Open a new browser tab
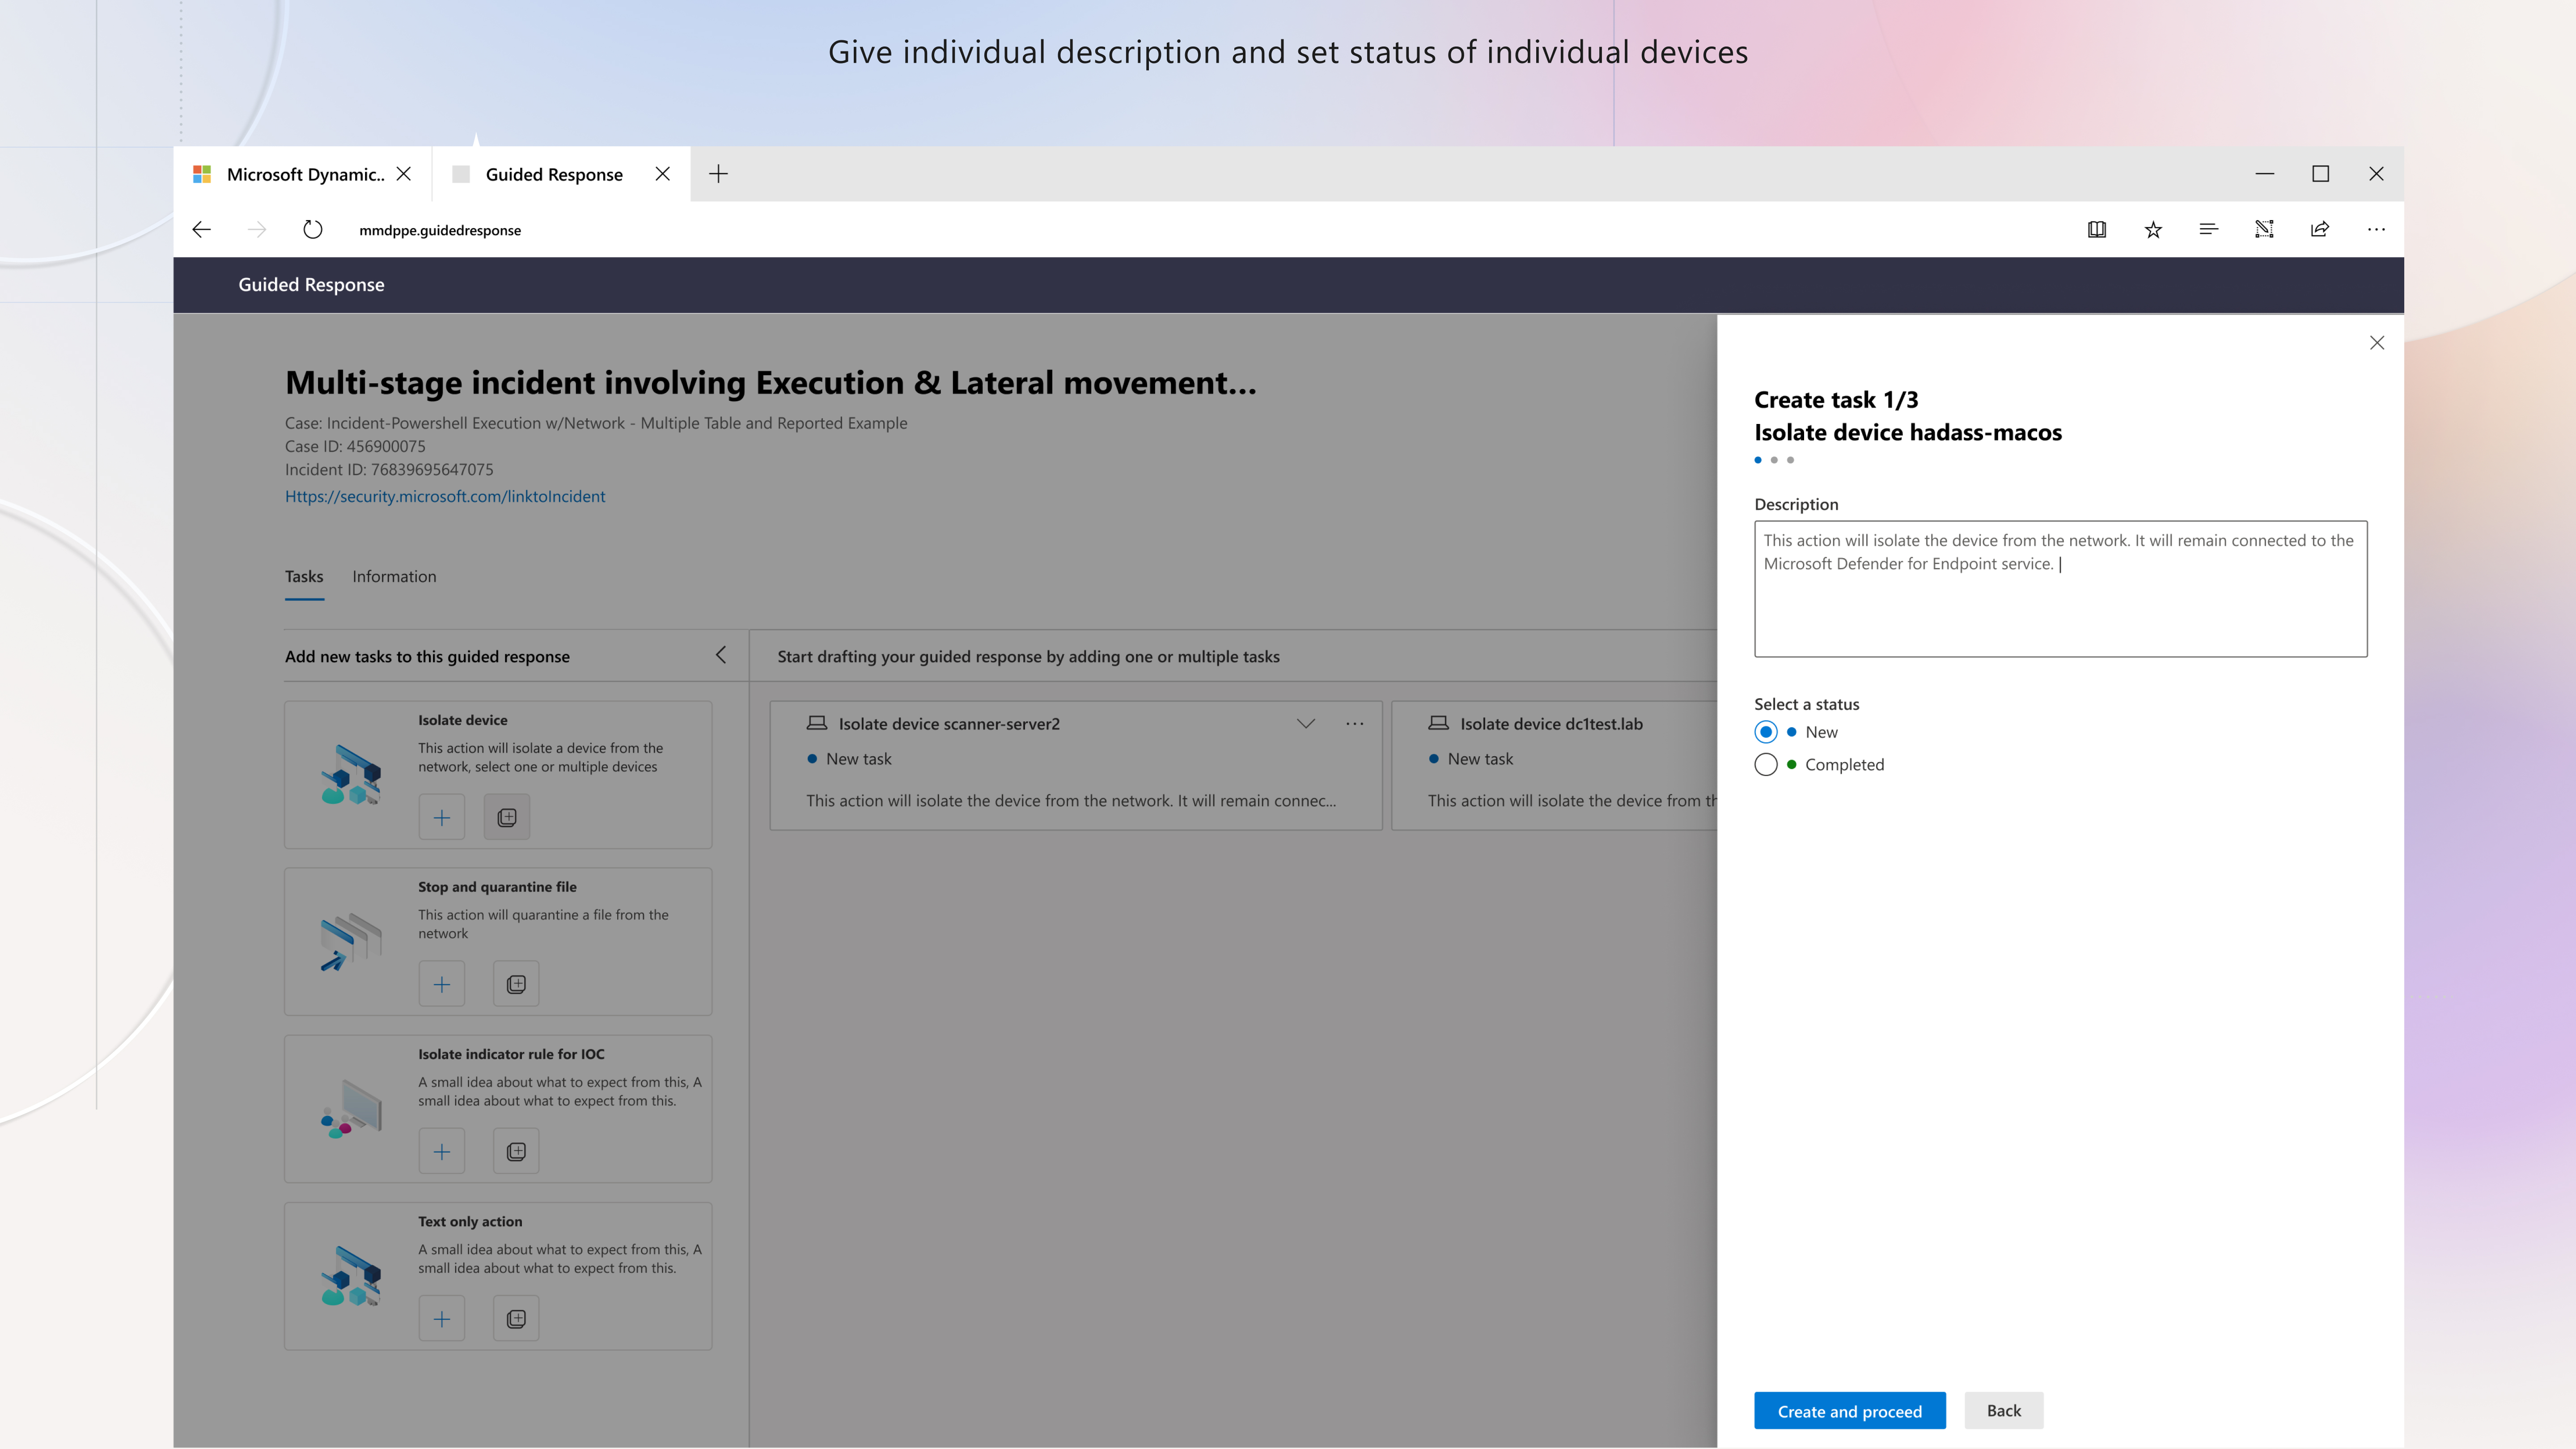Image resolution: width=2576 pixels, height=1449 pixels. pos(718,174)
